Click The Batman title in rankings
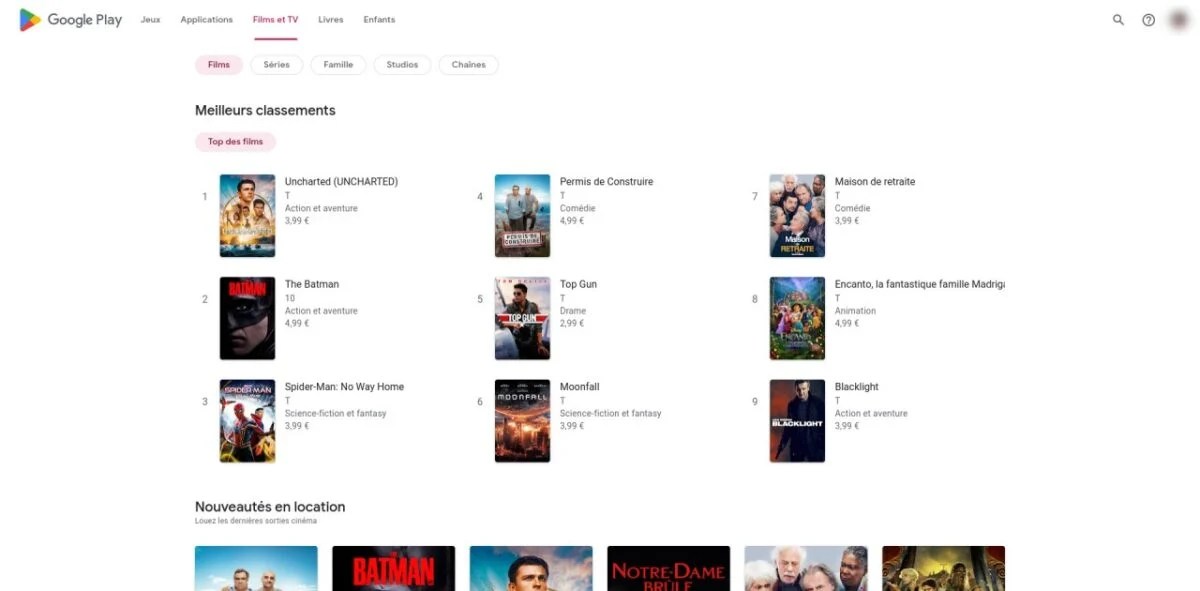This screenshot has width=1200, height=591. (312, 284)
